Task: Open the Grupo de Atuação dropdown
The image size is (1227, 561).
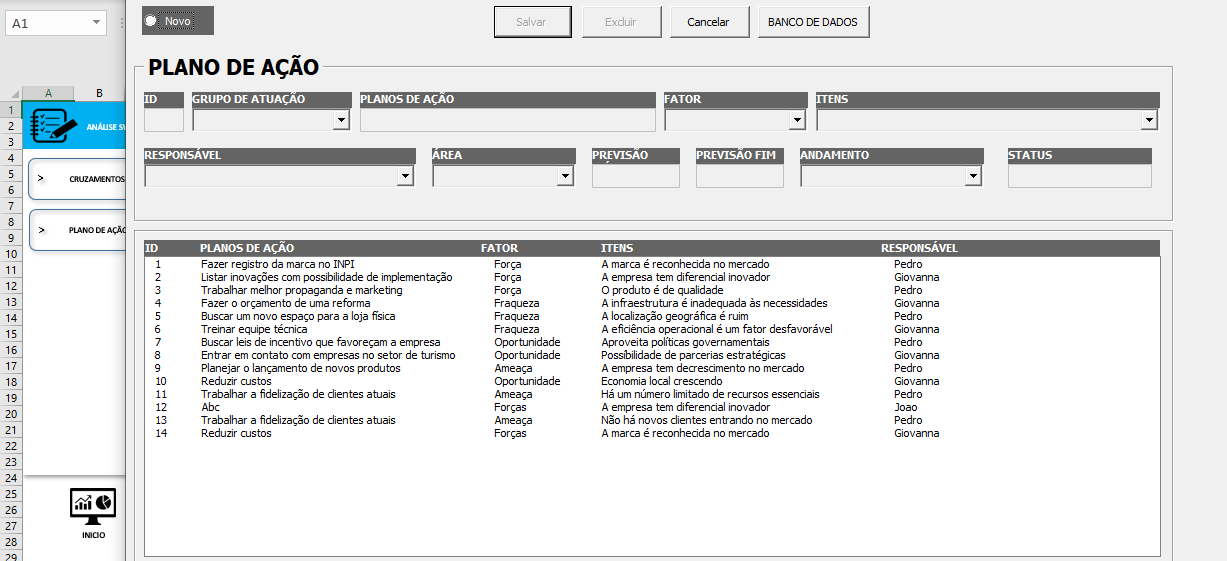Action: pos(341,120)
